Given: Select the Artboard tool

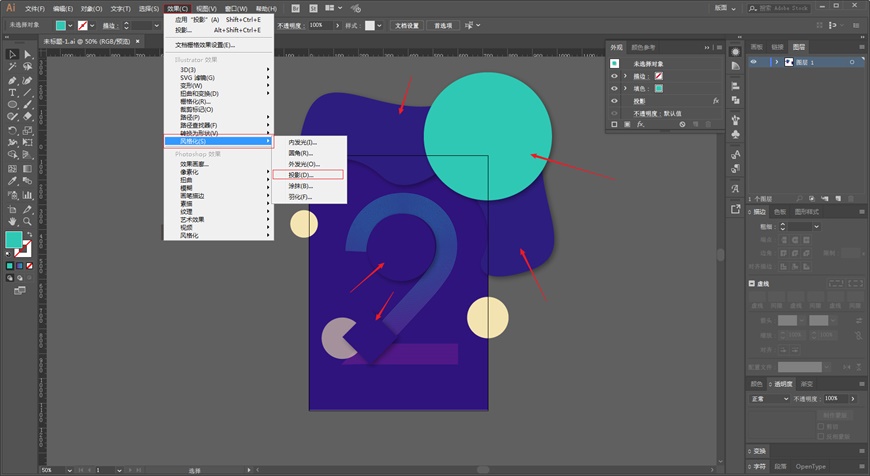Looking at the screenshot, I should [x=12, y=209].
